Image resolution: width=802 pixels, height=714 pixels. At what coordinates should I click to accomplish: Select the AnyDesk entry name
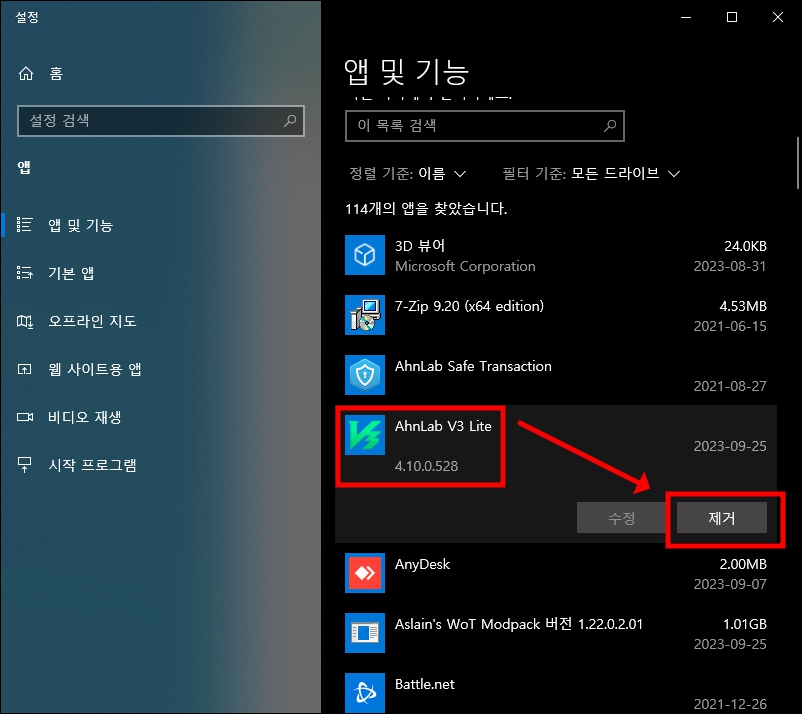pyautogui.click(x=422, y=564)
